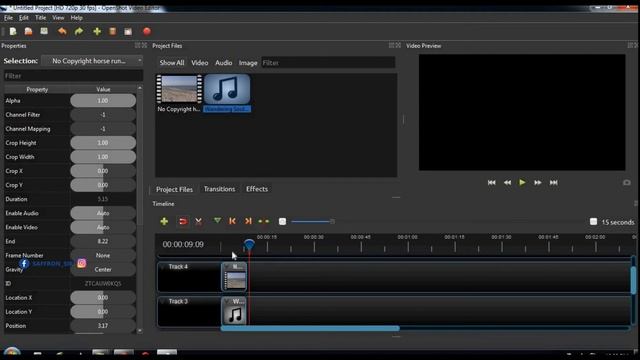Viewport: 640px width, 360px height.
Task: Close the Properties panel
Action: [144, 45]
